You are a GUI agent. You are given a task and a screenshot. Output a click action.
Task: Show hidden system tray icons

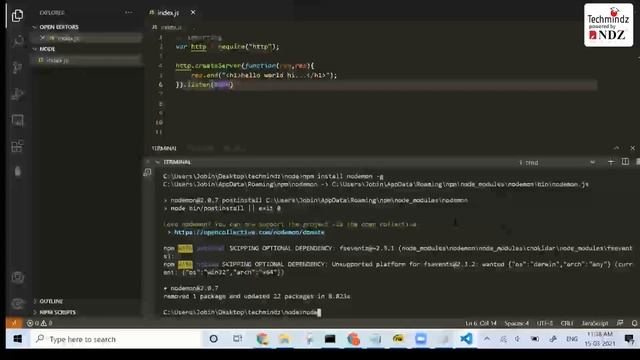[487, 339]
